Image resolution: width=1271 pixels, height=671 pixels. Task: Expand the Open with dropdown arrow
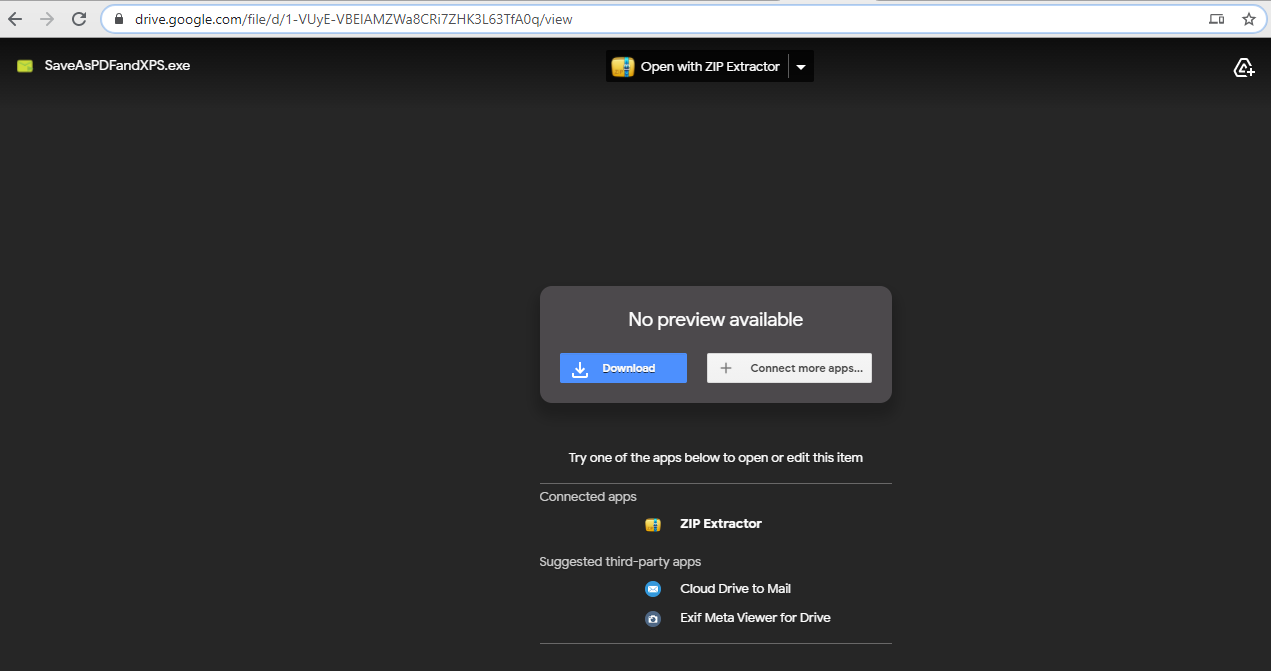[x=801, y=67]
